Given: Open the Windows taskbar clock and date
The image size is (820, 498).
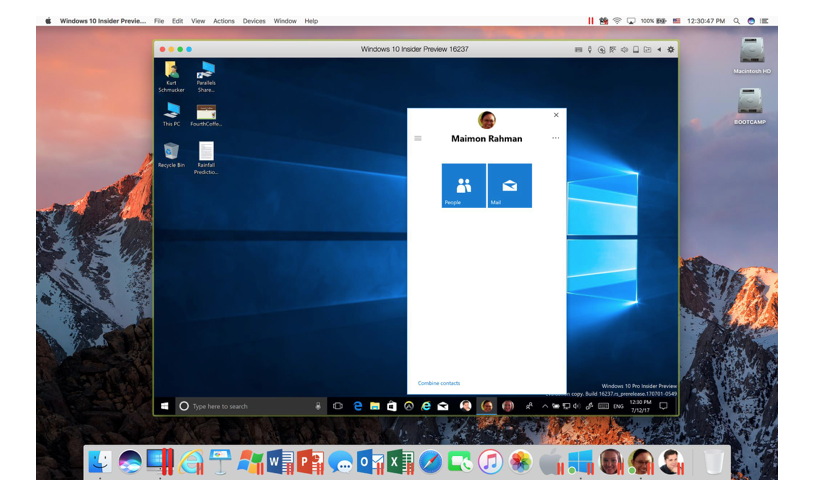Looking at the screenshot, I should [640, 406].
